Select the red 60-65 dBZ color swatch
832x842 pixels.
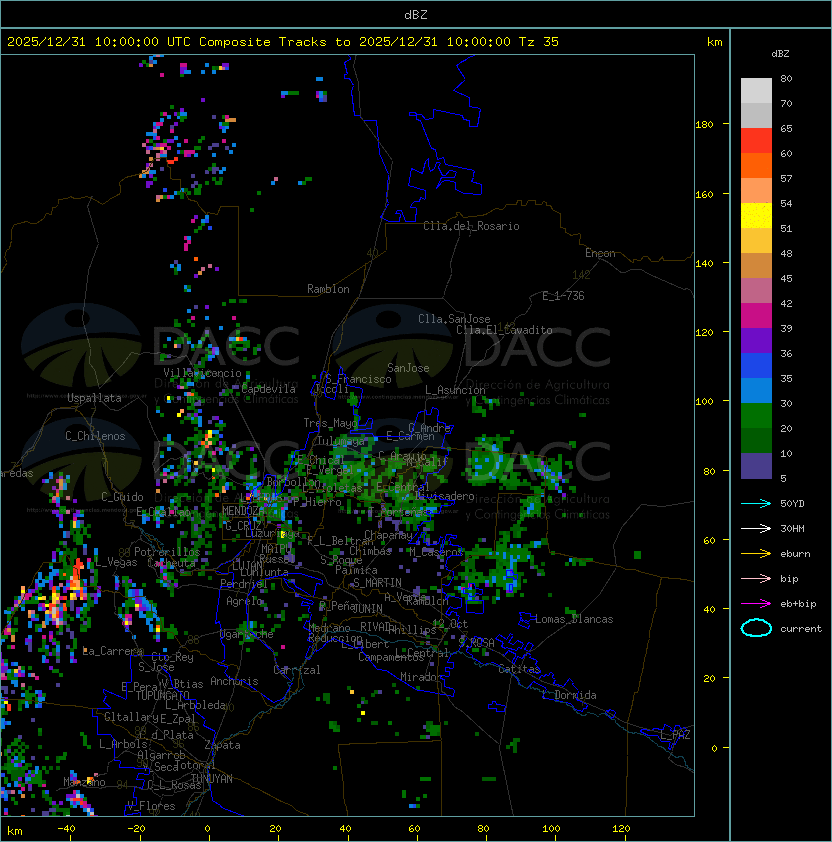pyautogui.click(x=756, y=141)
